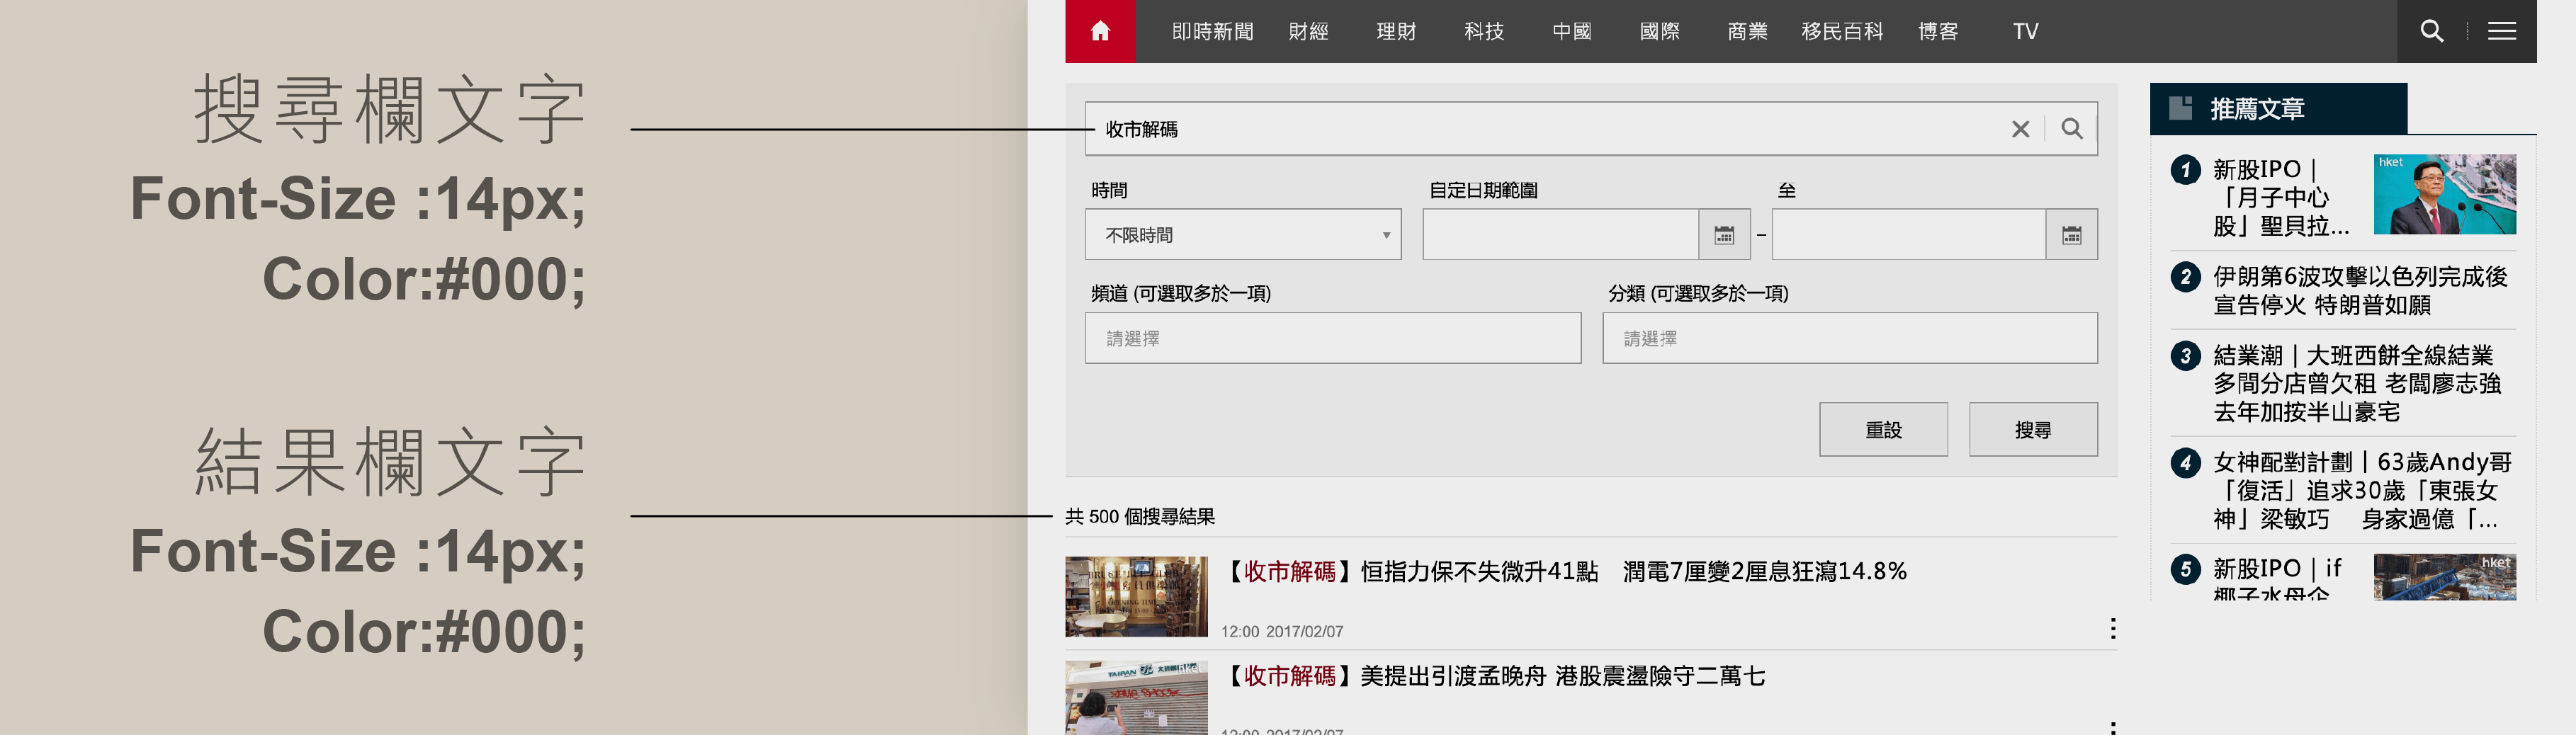Image resolution: width=2576 pixels, height=735 pixels.
Task: Click the red home icon in navbar
Action: 1100,31
